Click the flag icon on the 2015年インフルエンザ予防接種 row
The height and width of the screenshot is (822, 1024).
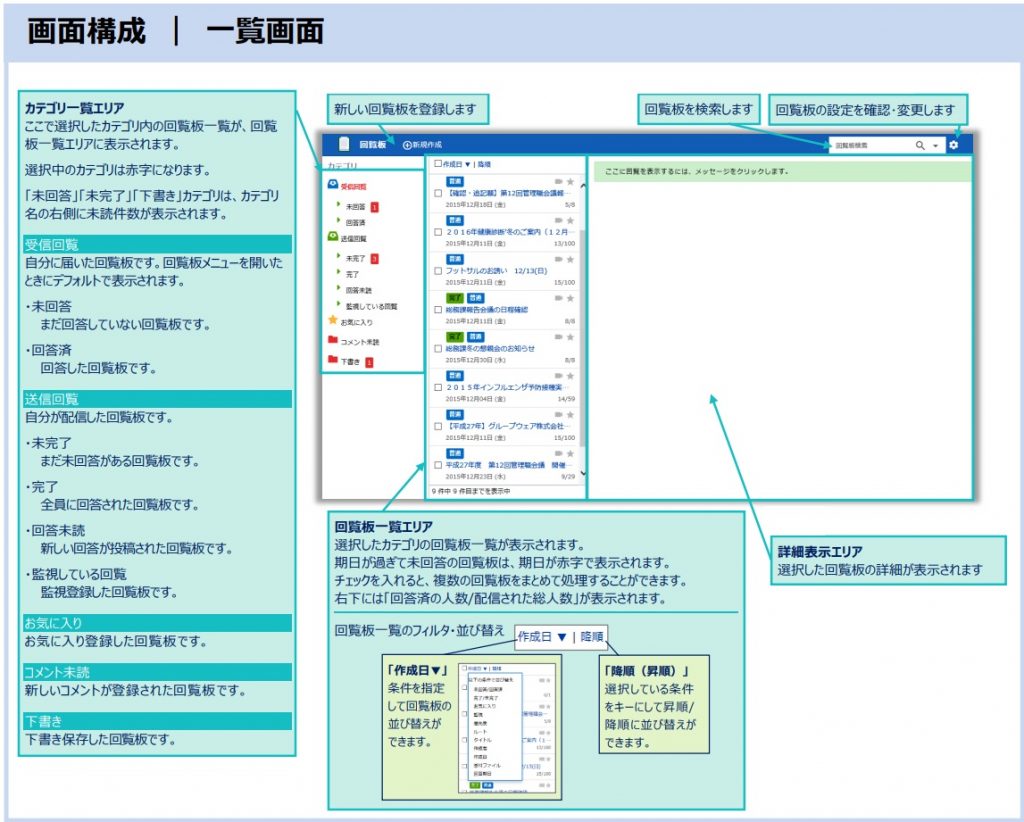(558, 376)
